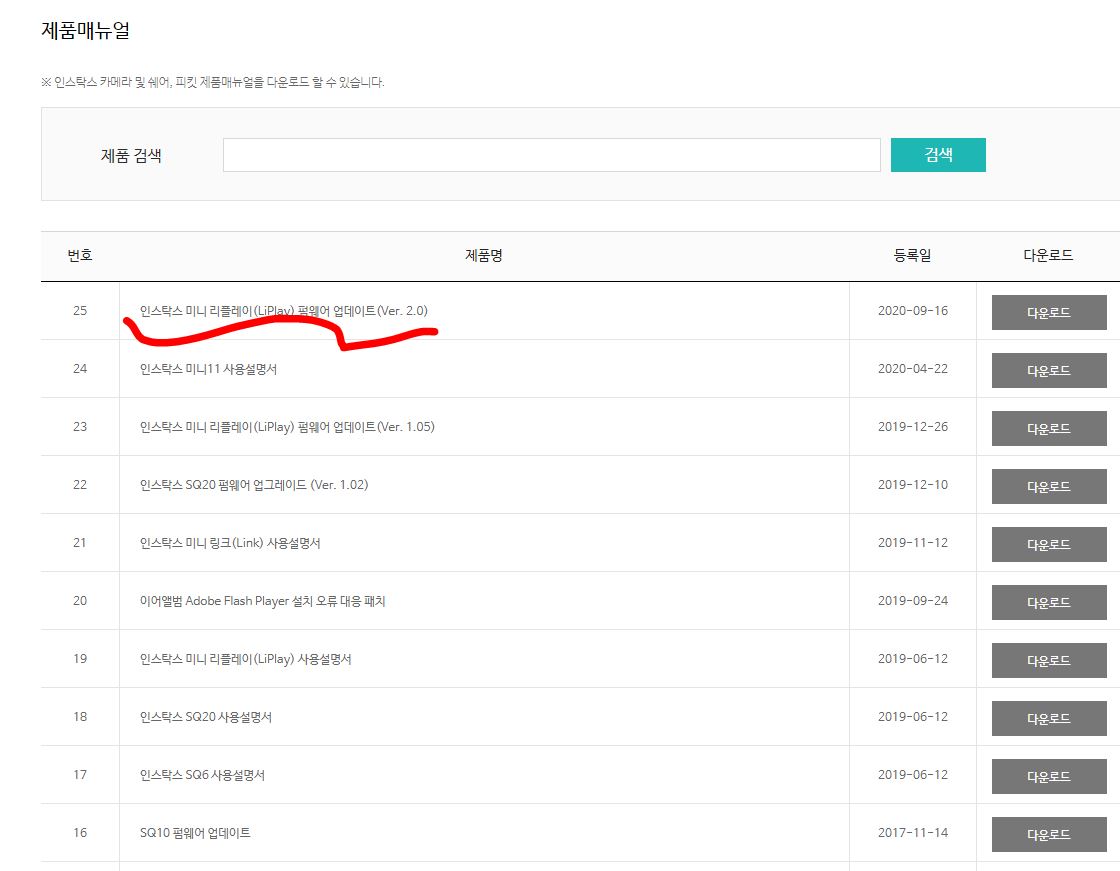Click the 번호 column header
Viewport: 1120px width, 871px height.
(80, 255)
